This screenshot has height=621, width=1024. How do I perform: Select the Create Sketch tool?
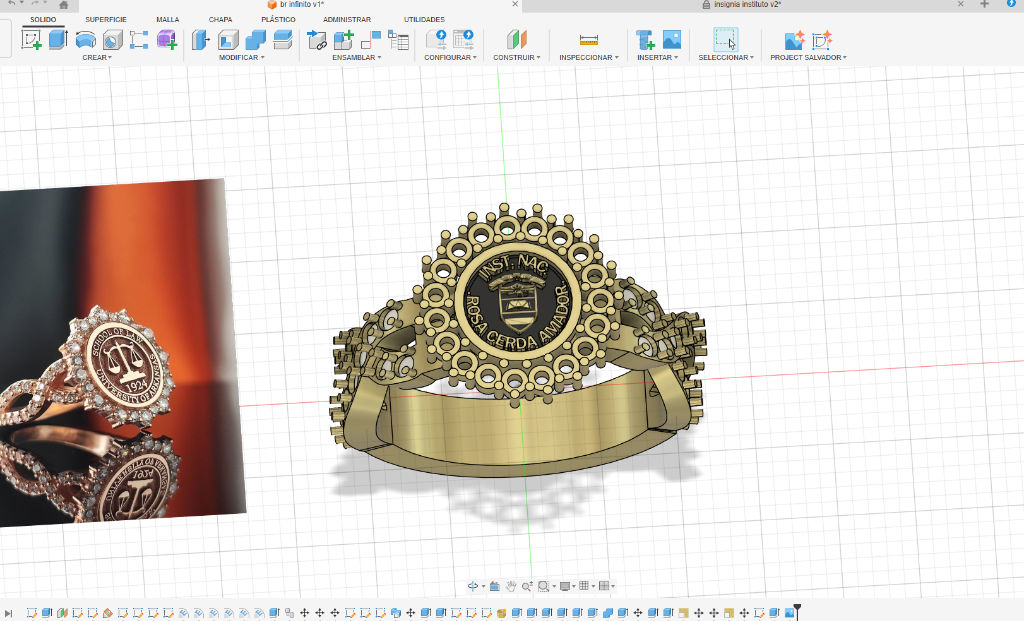tap(31, 40)
